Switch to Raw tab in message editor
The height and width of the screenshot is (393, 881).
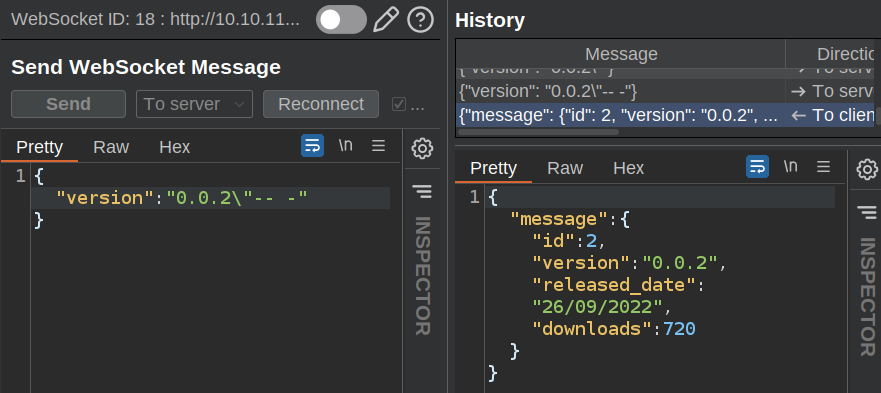[x=111, y=147]
